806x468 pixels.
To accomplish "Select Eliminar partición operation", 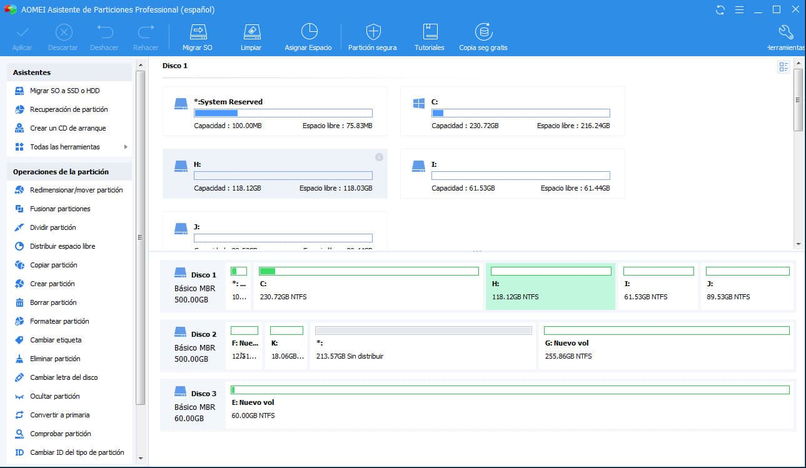I will tap(55, 359).
